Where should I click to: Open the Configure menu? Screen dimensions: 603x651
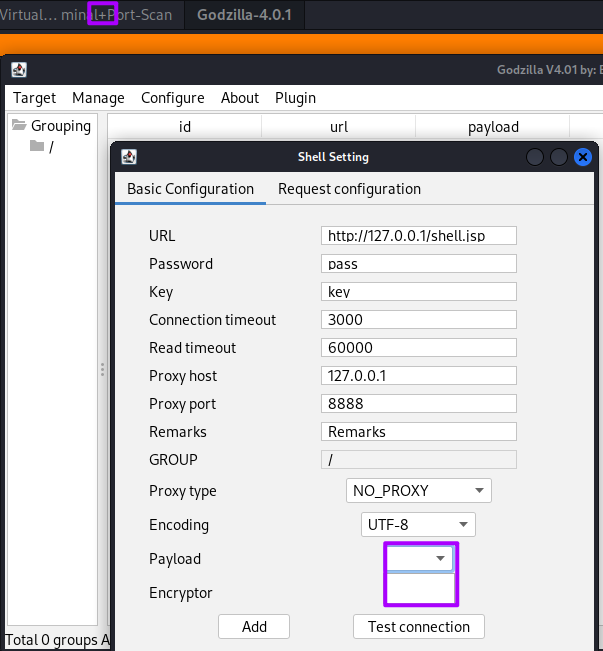pos(173,98)
